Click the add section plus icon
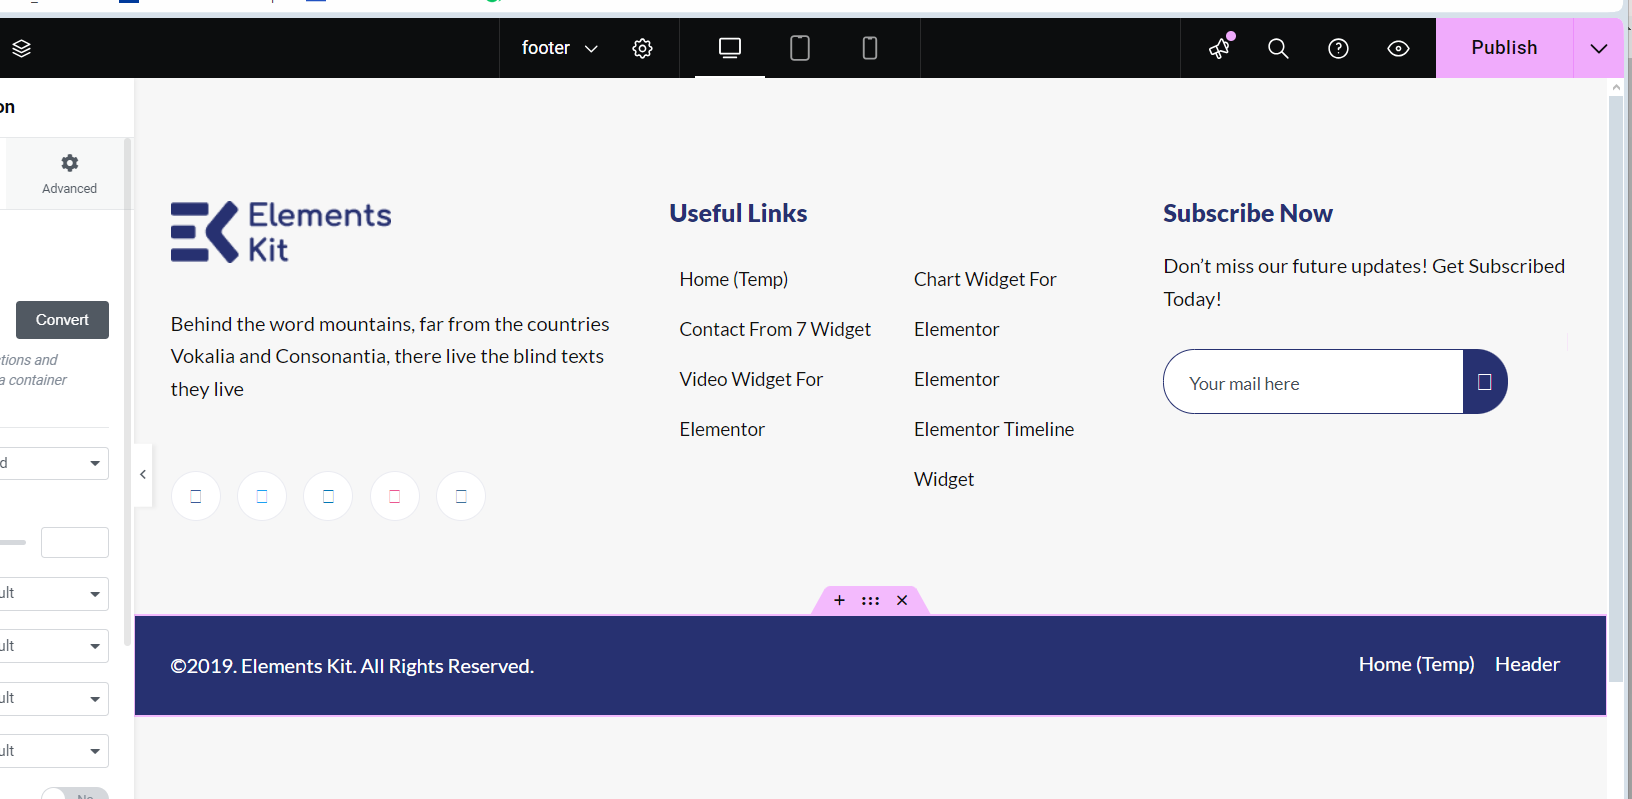 point(839,600)
